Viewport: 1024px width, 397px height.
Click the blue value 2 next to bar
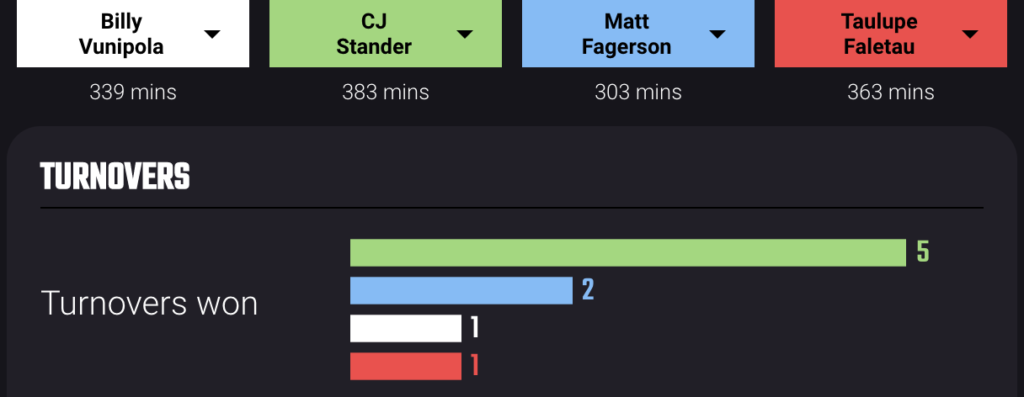click(x=588, y=290)
